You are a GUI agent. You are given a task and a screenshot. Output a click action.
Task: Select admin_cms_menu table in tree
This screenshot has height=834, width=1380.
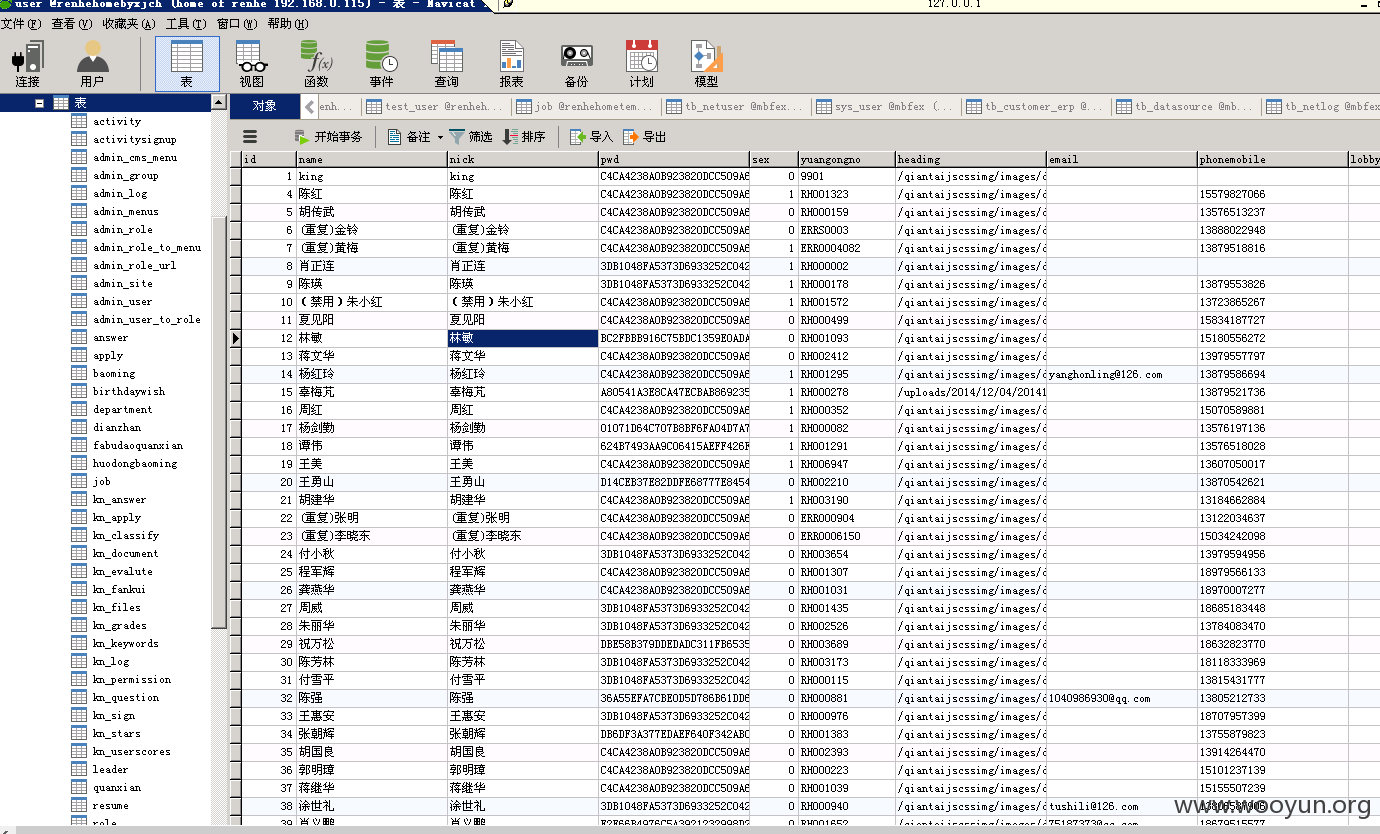[x=135, y=157]
